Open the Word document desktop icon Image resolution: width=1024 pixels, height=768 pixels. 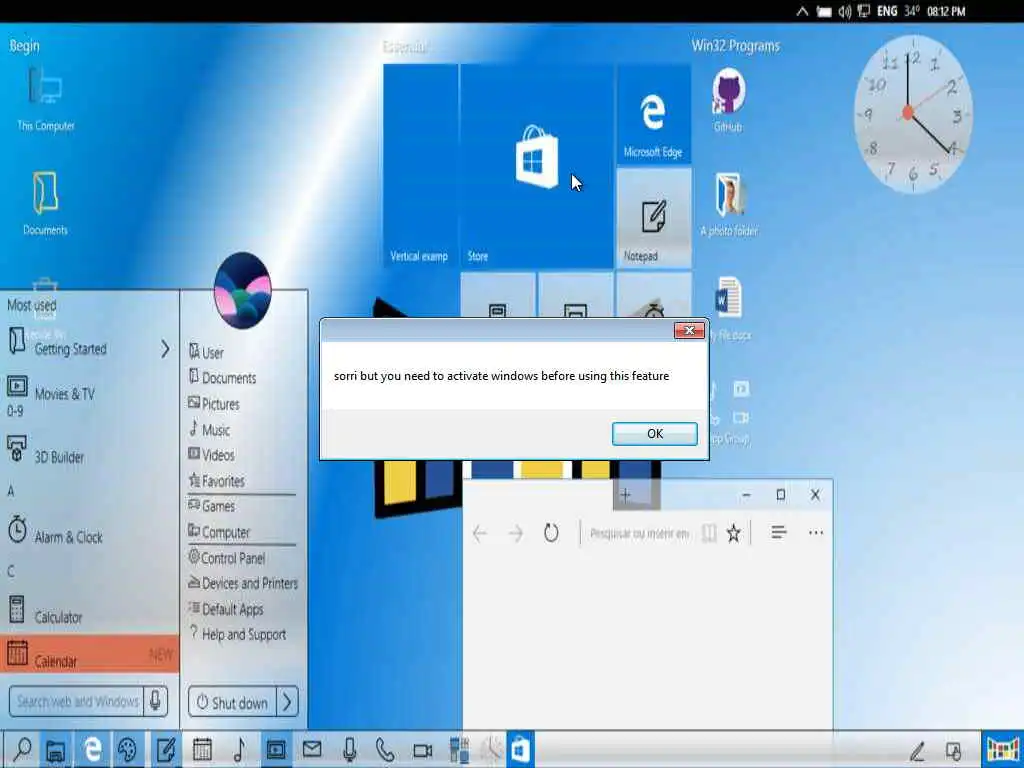728,297
